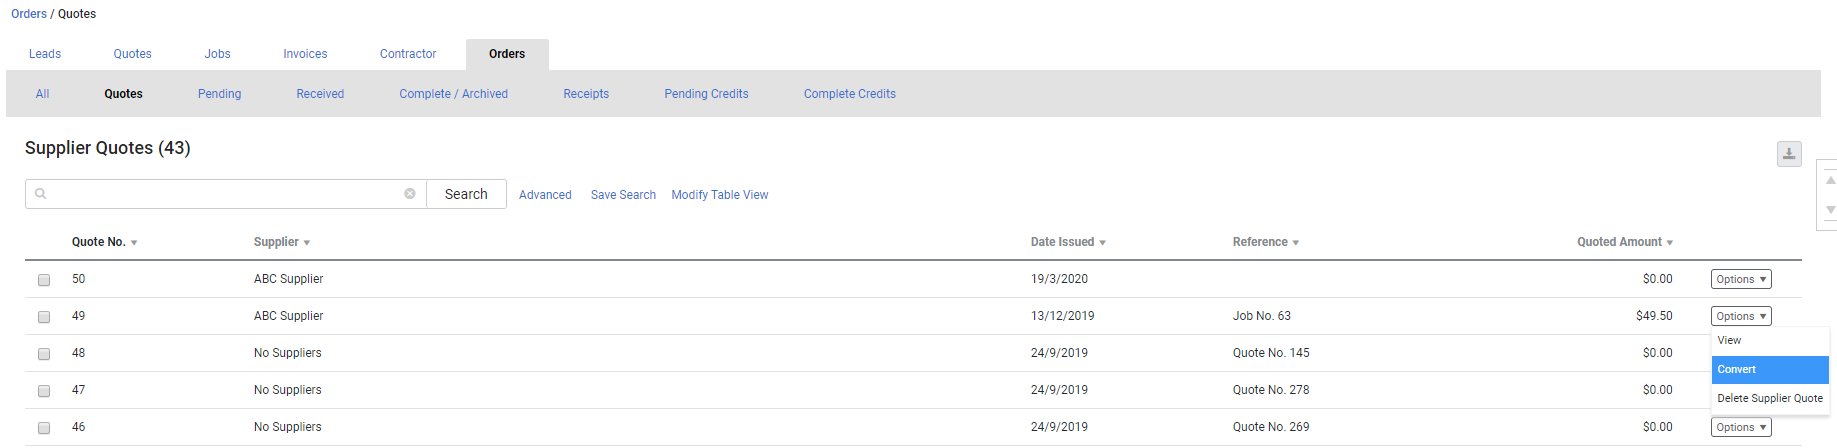The image size is (1837, 448).
Task: Choose Delete Supplier Quote menu entry
Action: [1770, 398]
